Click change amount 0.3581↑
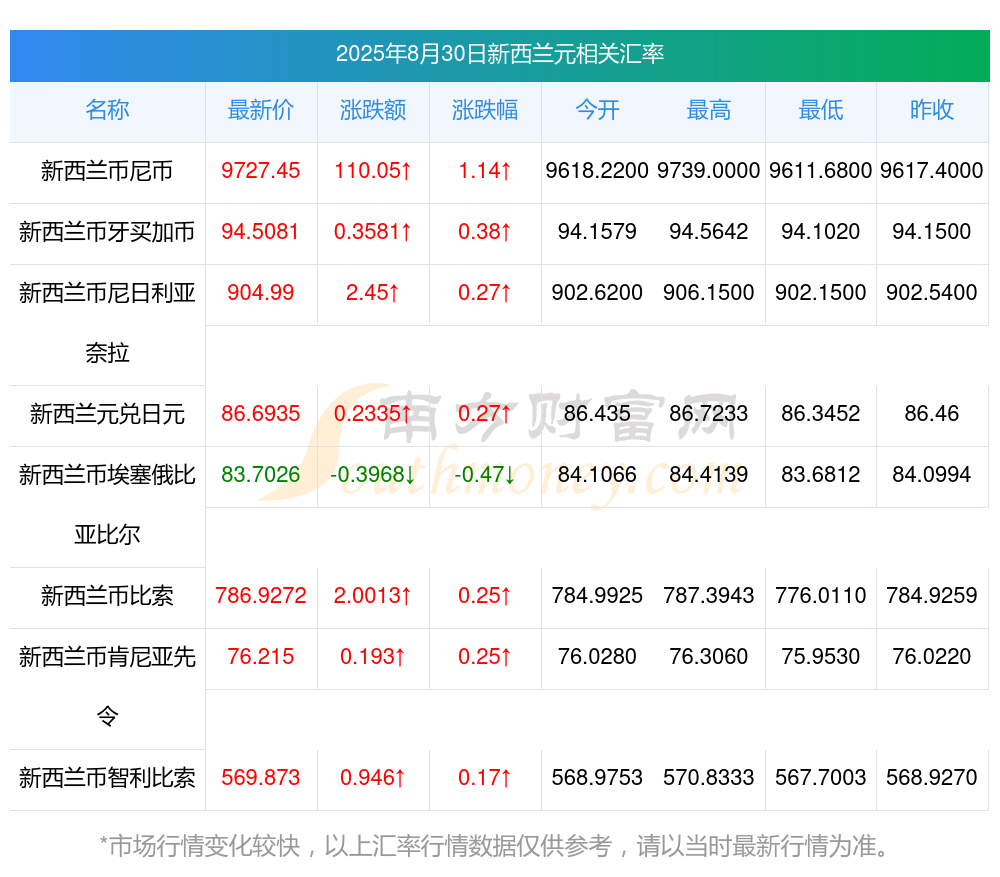The width and height of the screenshot is (1000, 877). point(372,232)
